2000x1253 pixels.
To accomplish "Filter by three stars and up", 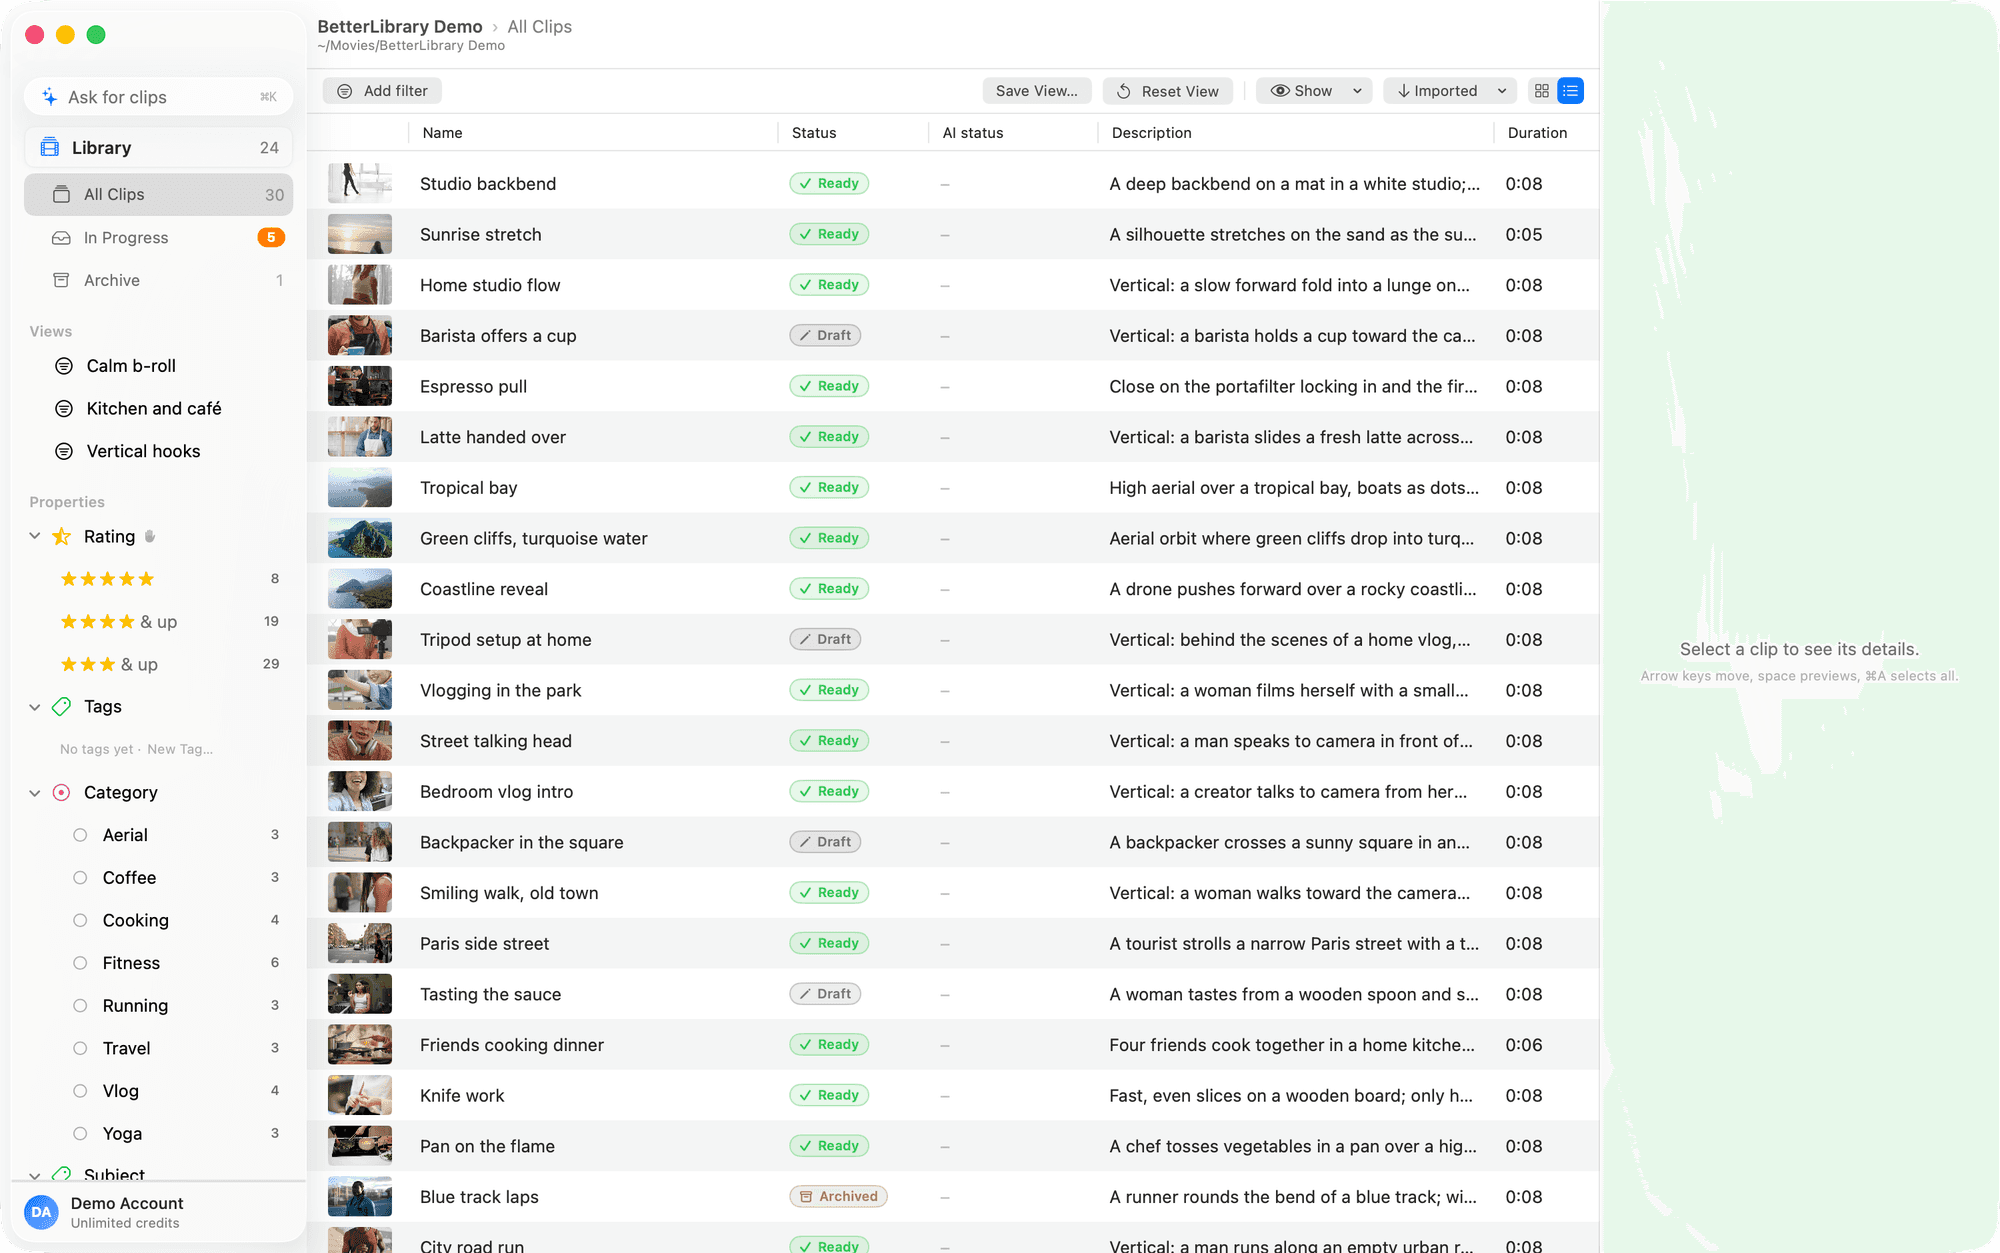I will 158,664.
